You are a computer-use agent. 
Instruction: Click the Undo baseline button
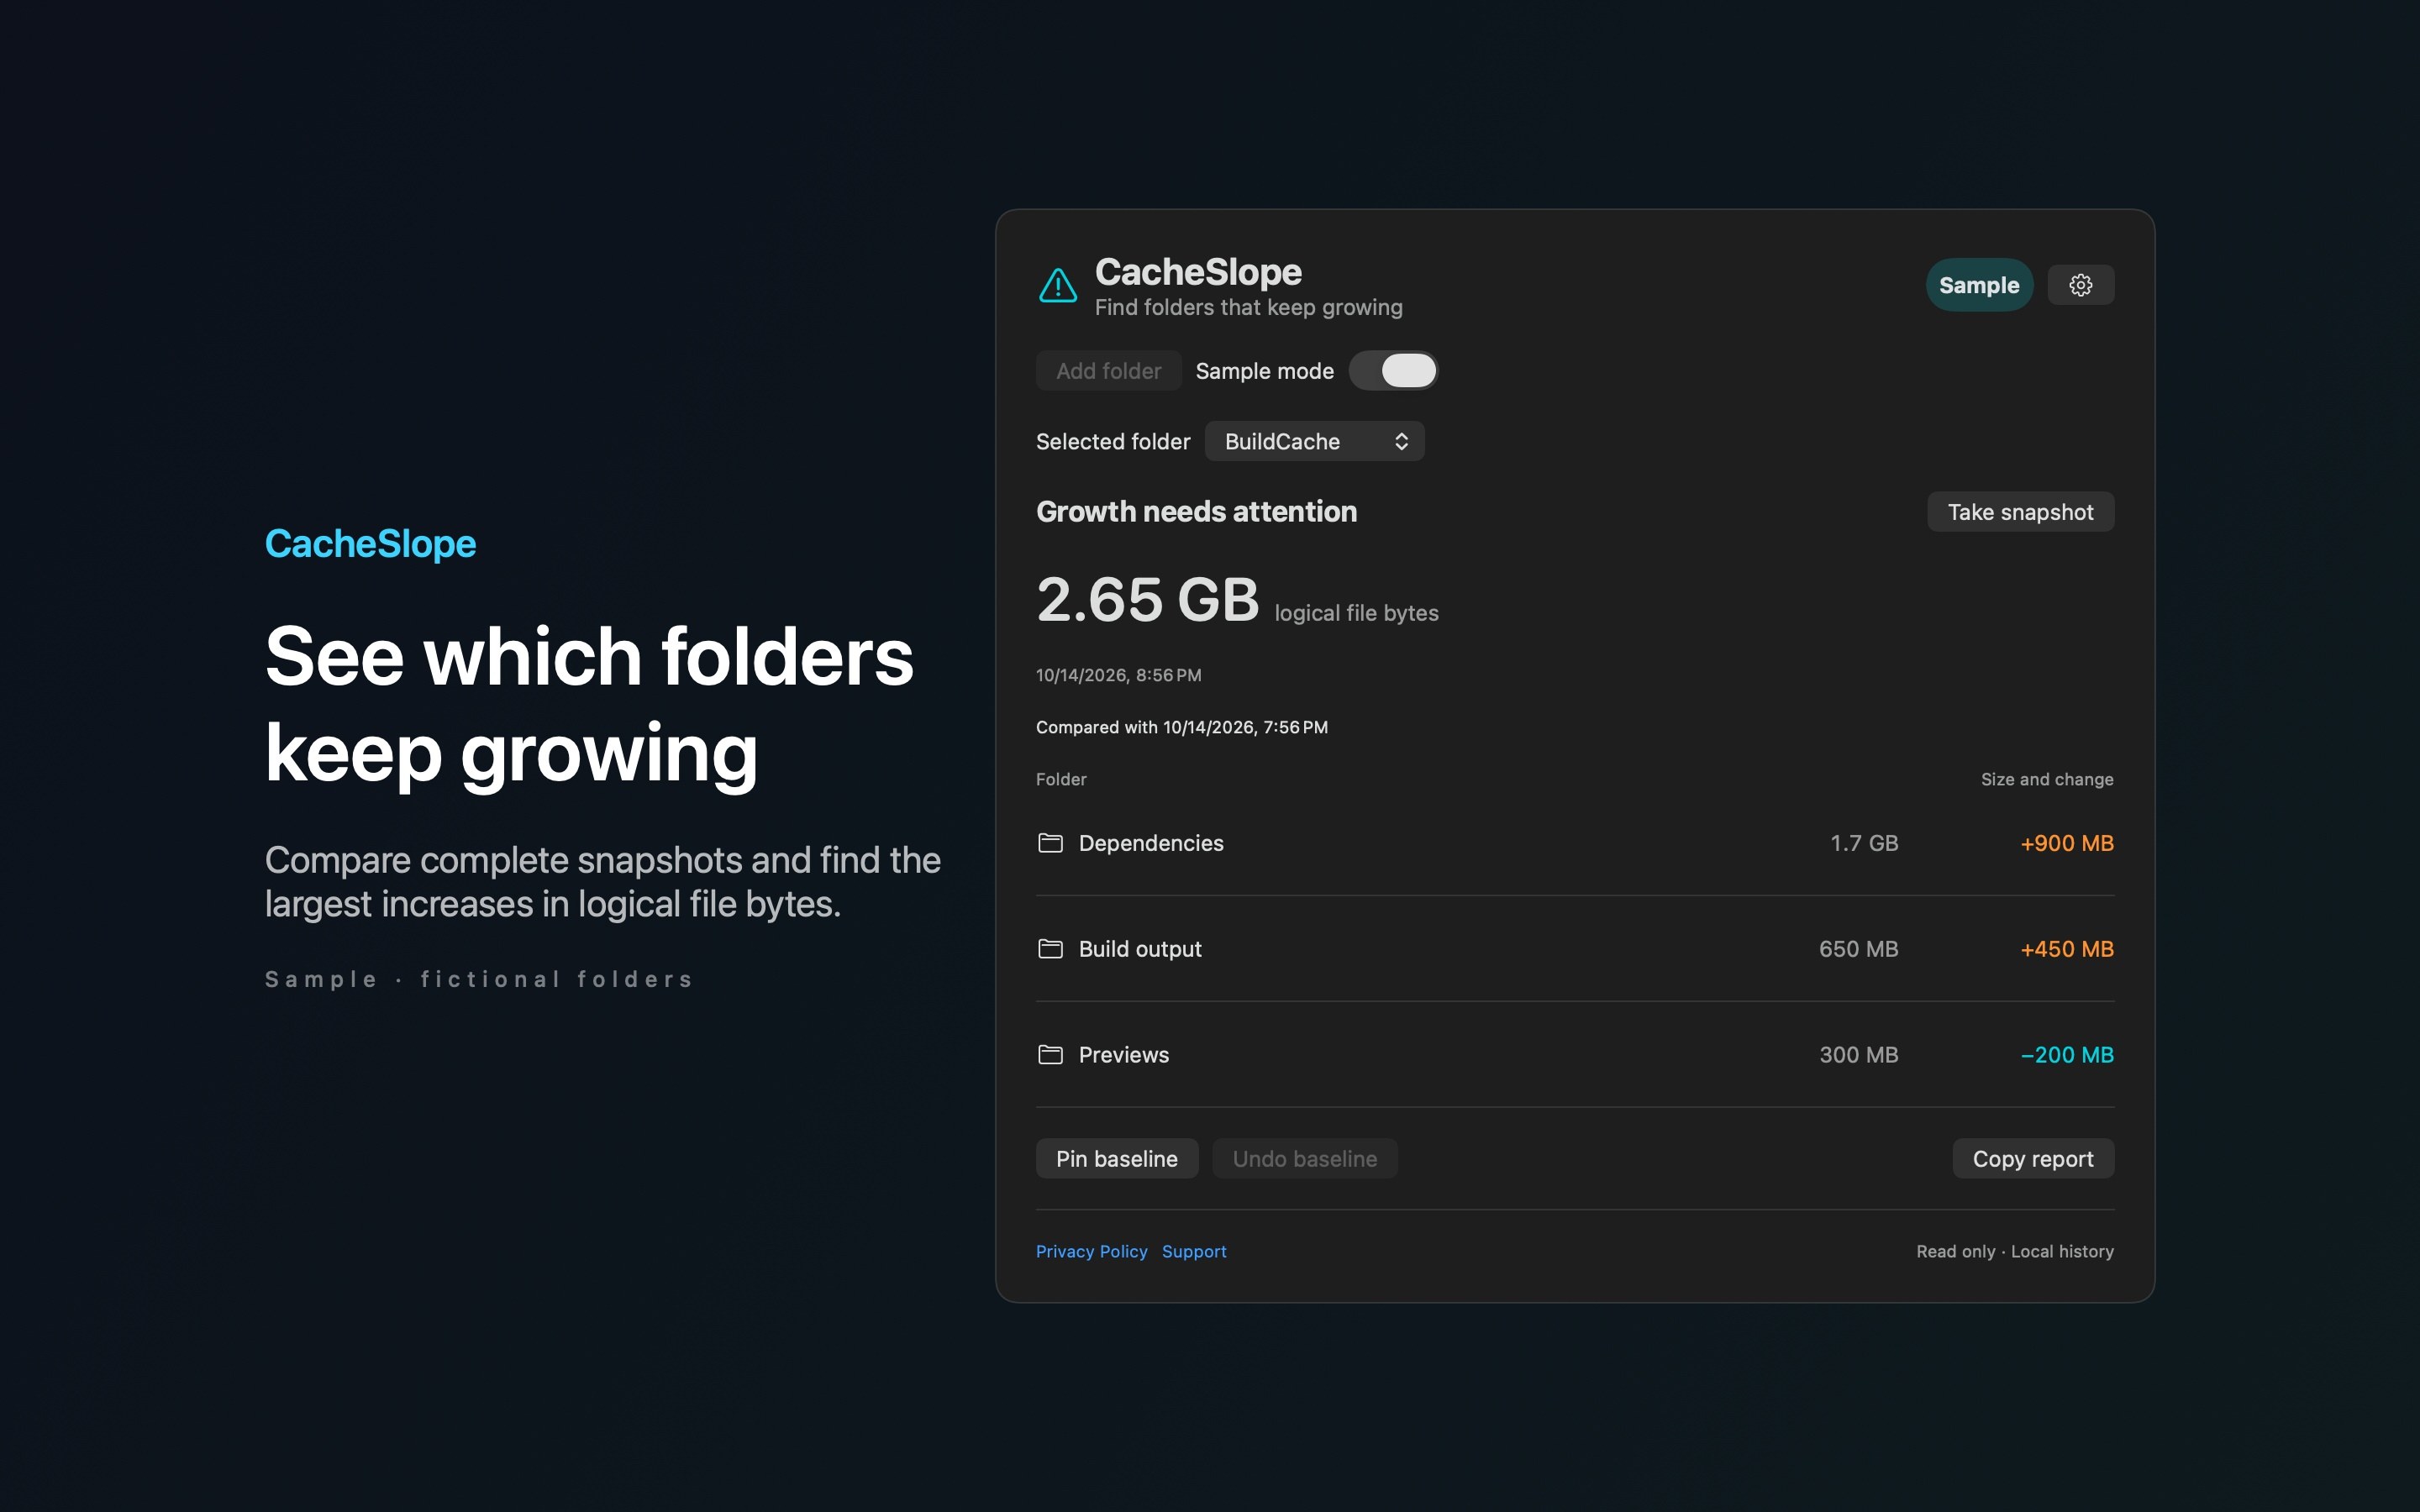(1304, 1158)
